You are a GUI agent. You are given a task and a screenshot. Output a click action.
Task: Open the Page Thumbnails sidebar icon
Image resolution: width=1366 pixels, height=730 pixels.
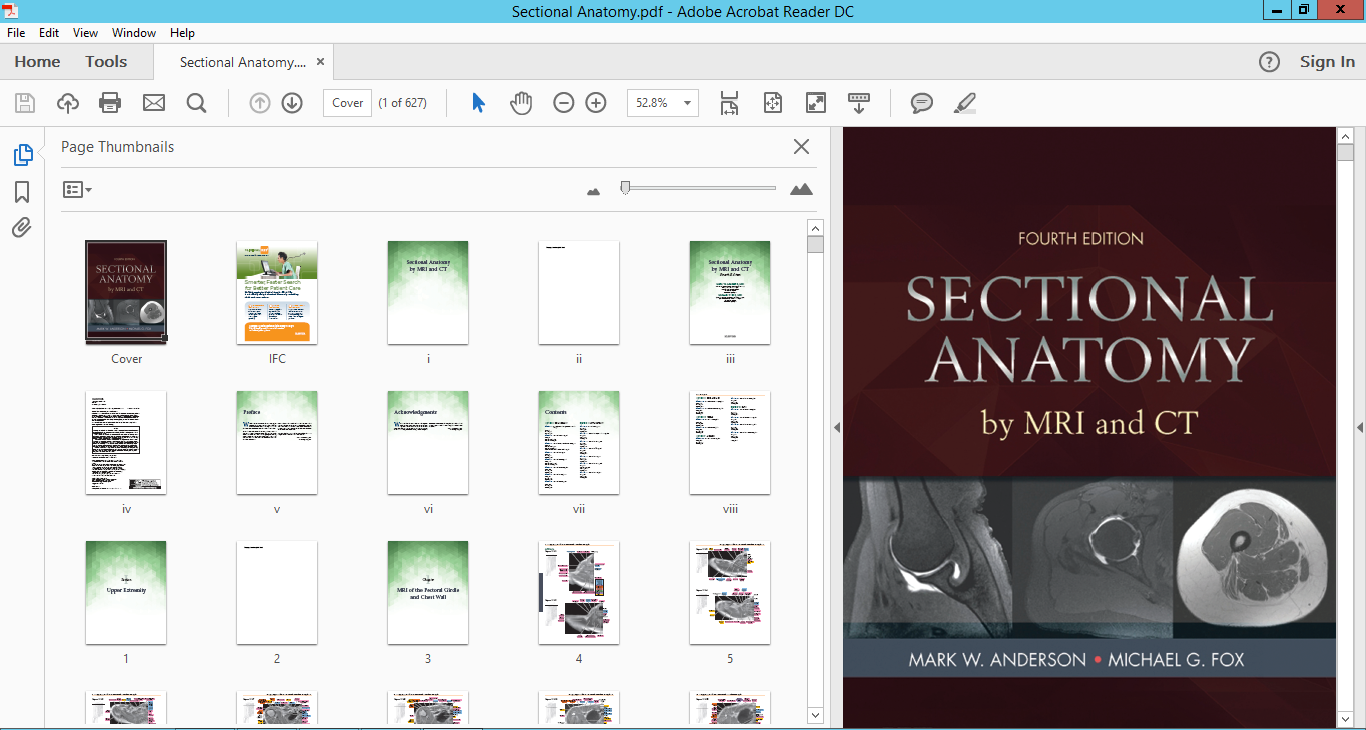point(22,155)
